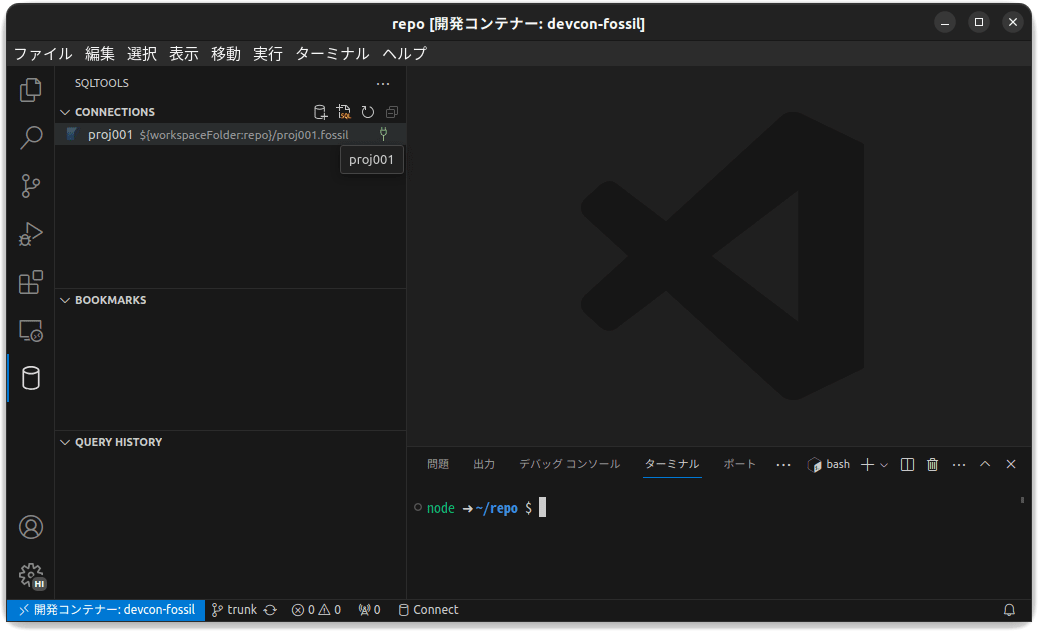
Task: Collapse the BOOKMARKS section
Action: [x=65, y=300]
